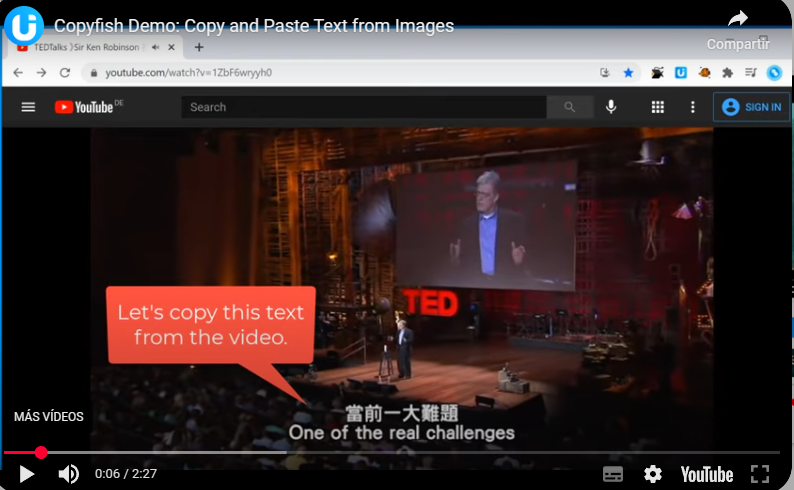This screenshot has width=794, height=490.
Task: Click the 0:06 / 2:27 time display
Action: [126, 474]
